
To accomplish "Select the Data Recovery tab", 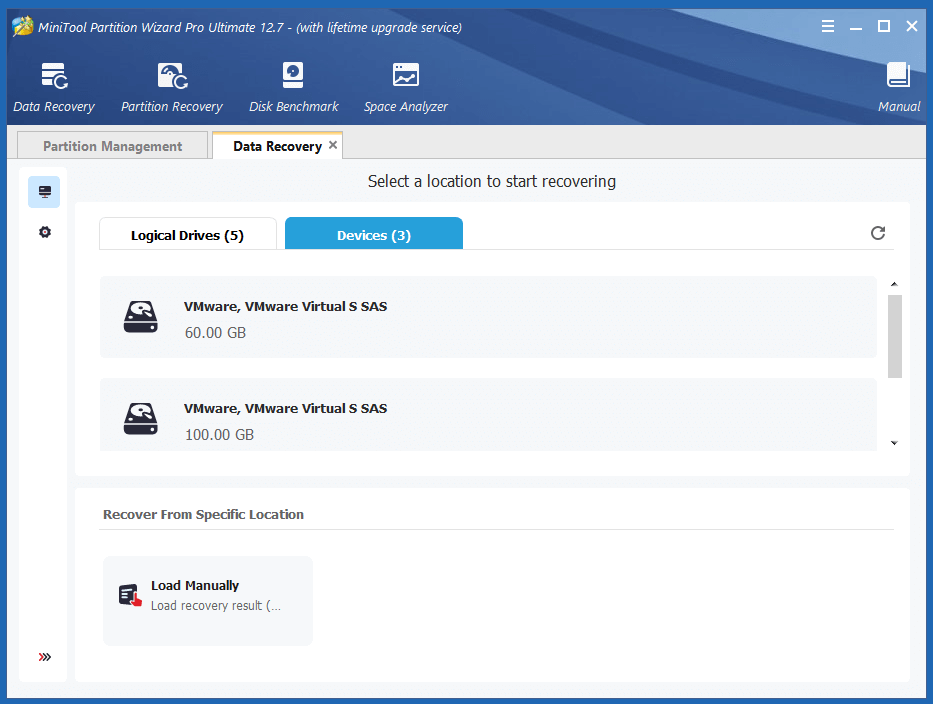I will point(277,146).
